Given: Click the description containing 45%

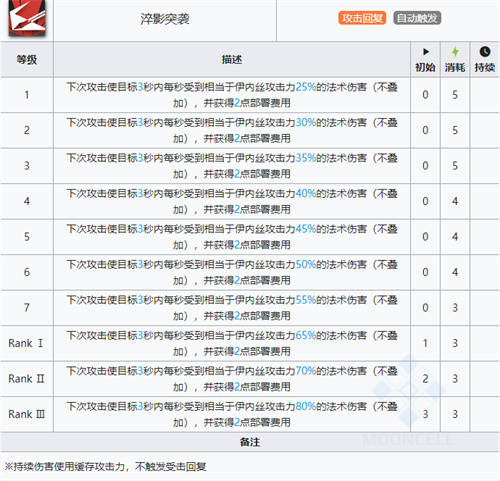Looking at the screenshot, I should [232, 237].
